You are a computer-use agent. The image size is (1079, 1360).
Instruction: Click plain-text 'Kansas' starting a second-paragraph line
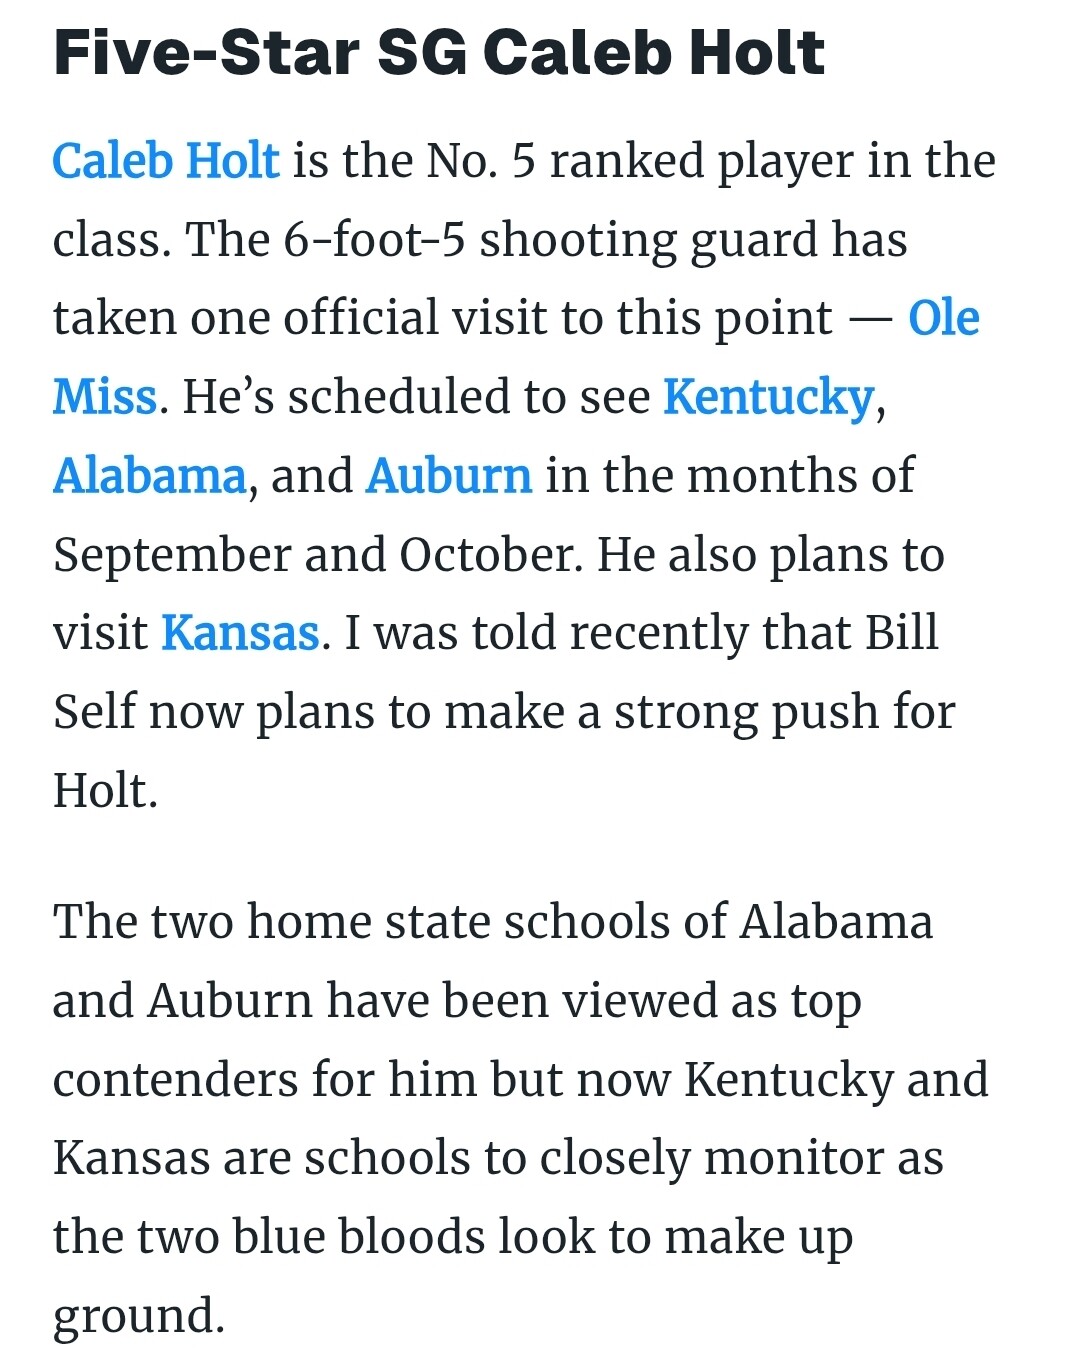(131, 1158)
